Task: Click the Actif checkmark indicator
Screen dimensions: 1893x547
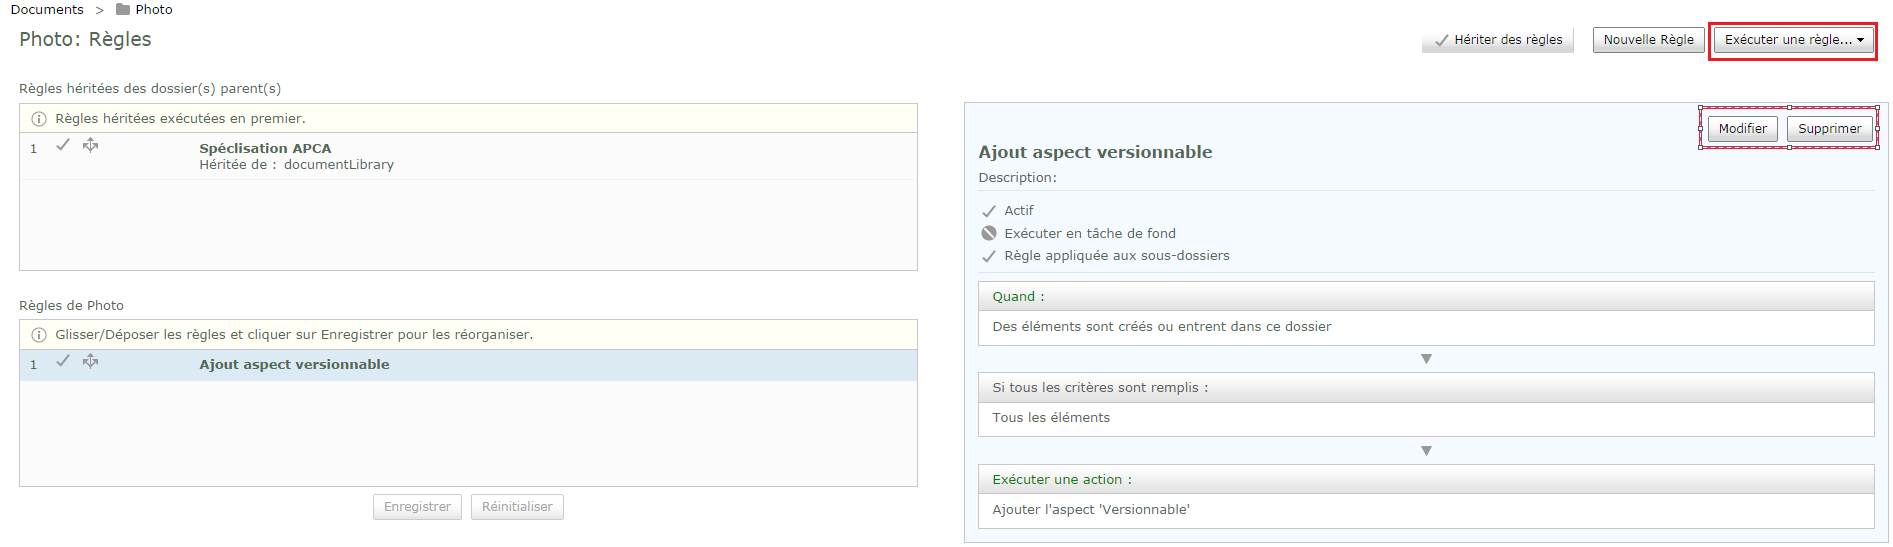Action: coord(989,211)
